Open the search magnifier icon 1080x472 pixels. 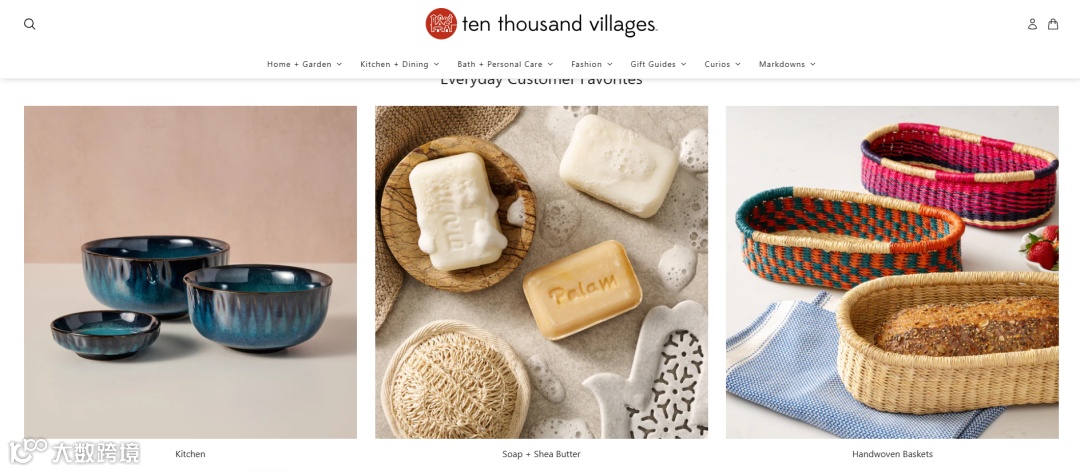pyautogui.click(x=30, y=24)
